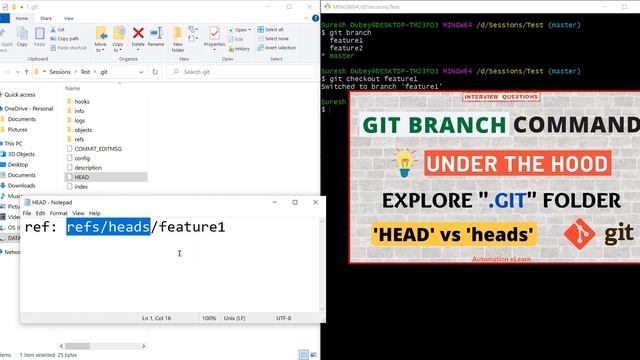Click Edit in the Open group
The image size is (640, 360).
236,39
